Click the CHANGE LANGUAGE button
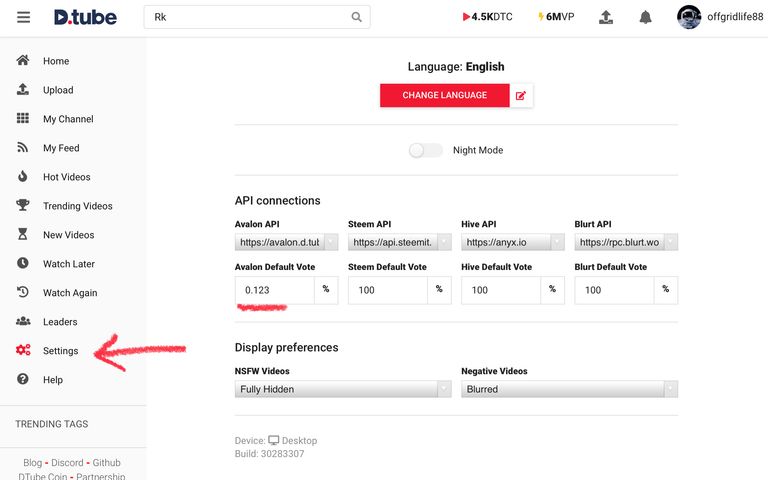 [x=445, y=96]
